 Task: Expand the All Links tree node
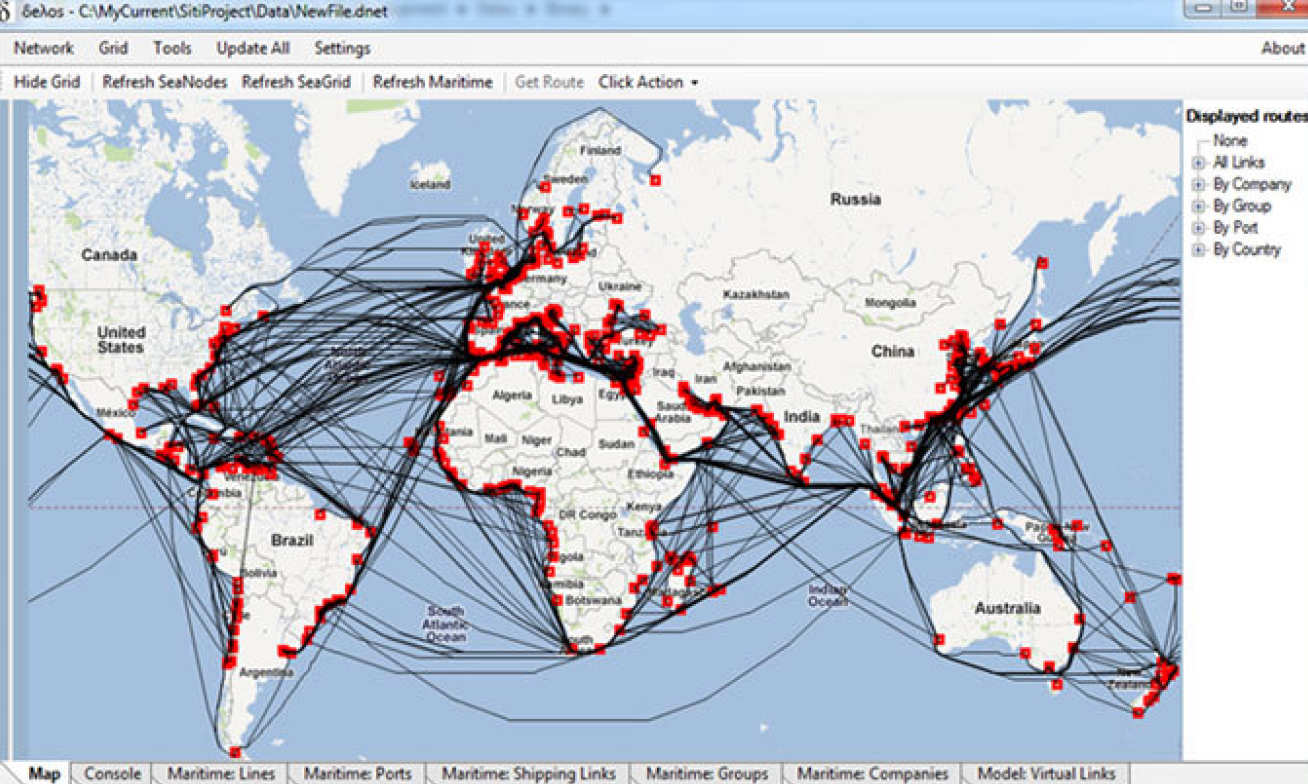(1198, 163)
